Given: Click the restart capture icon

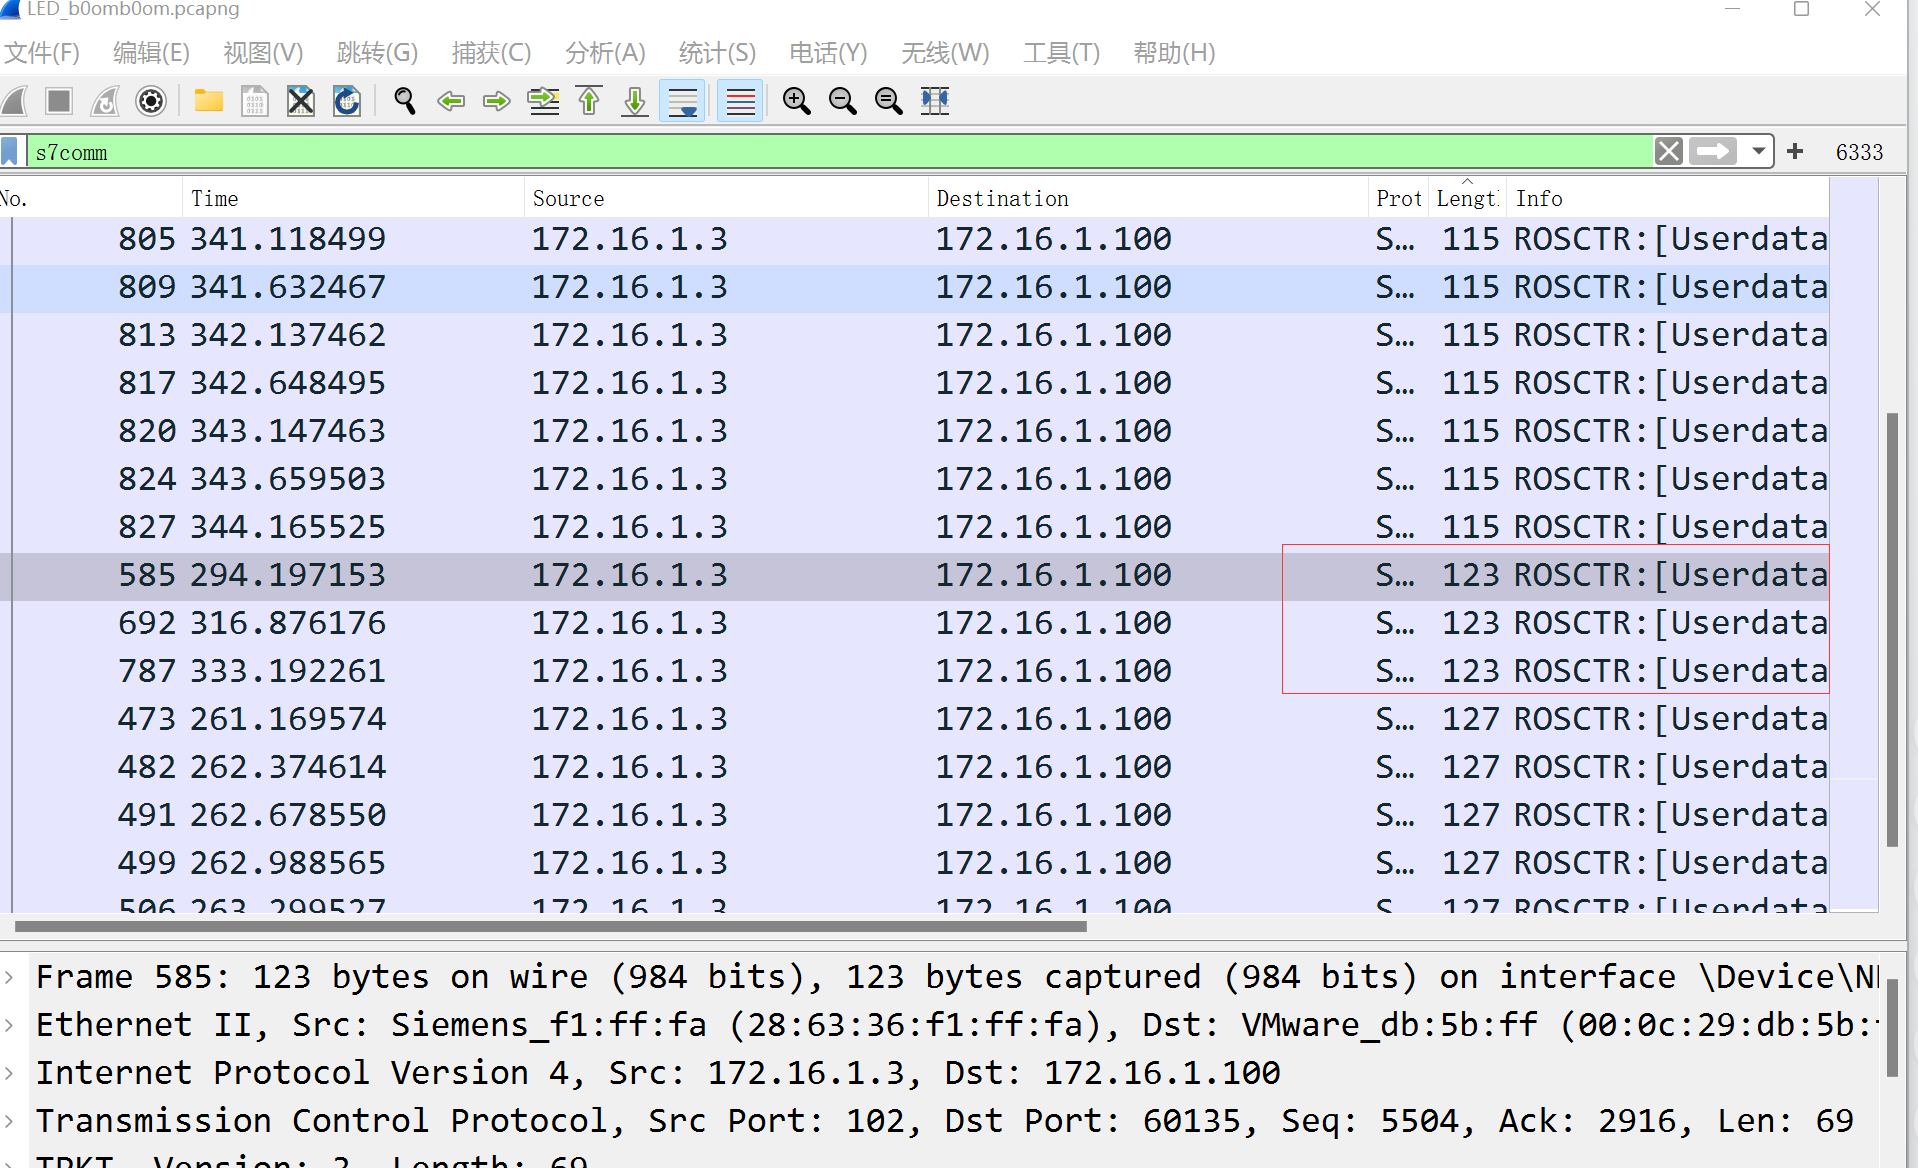Looking at the screenshot, I should coord(105,101).
